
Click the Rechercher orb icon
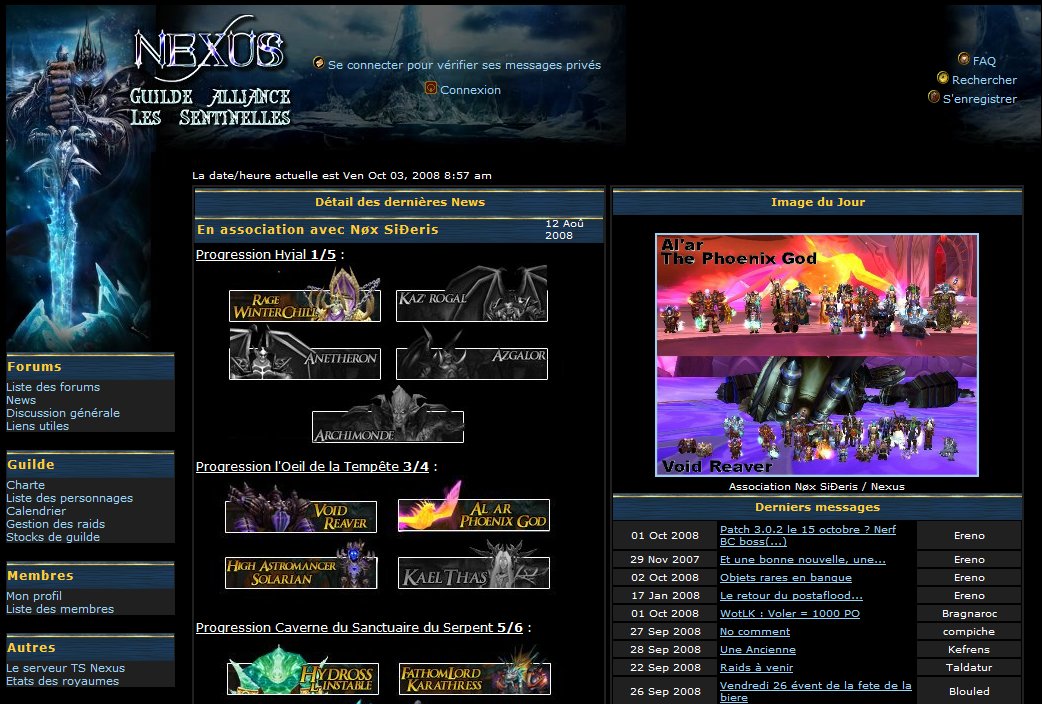coord(943,78)
